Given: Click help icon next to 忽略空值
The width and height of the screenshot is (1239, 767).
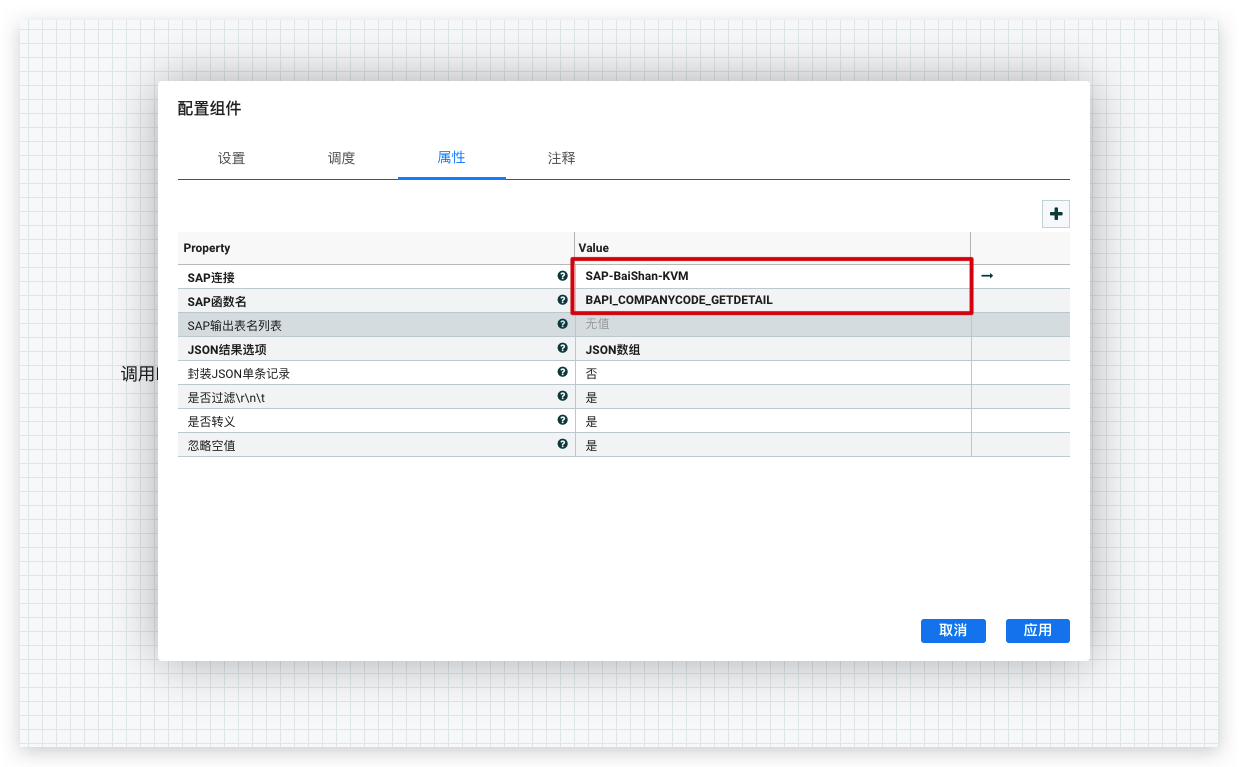Looking at the screenshot, I should tap(562, 444).
